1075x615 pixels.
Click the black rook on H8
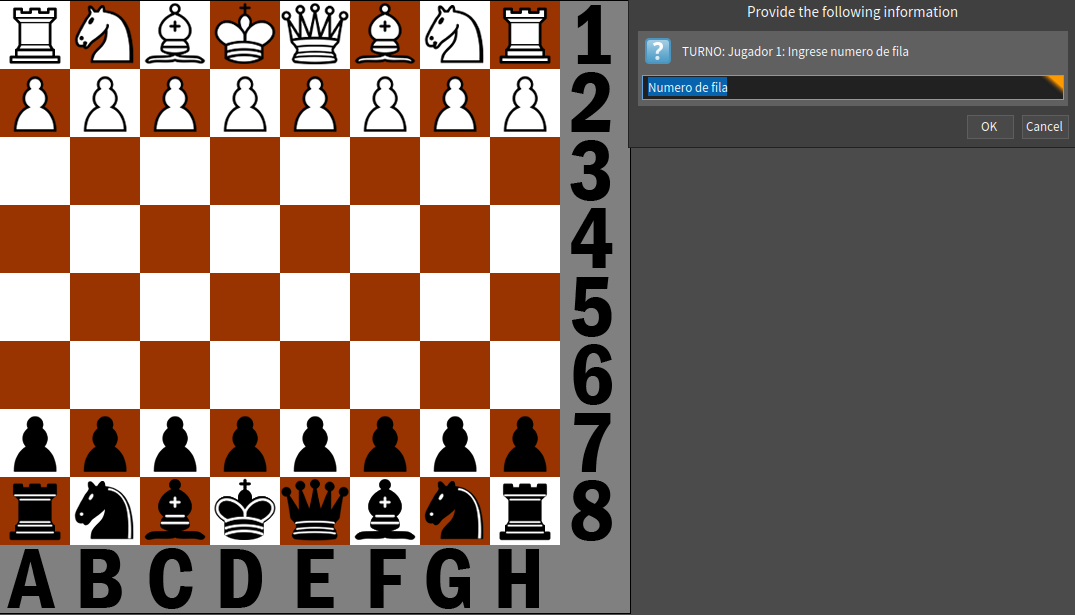pos(525,510)
